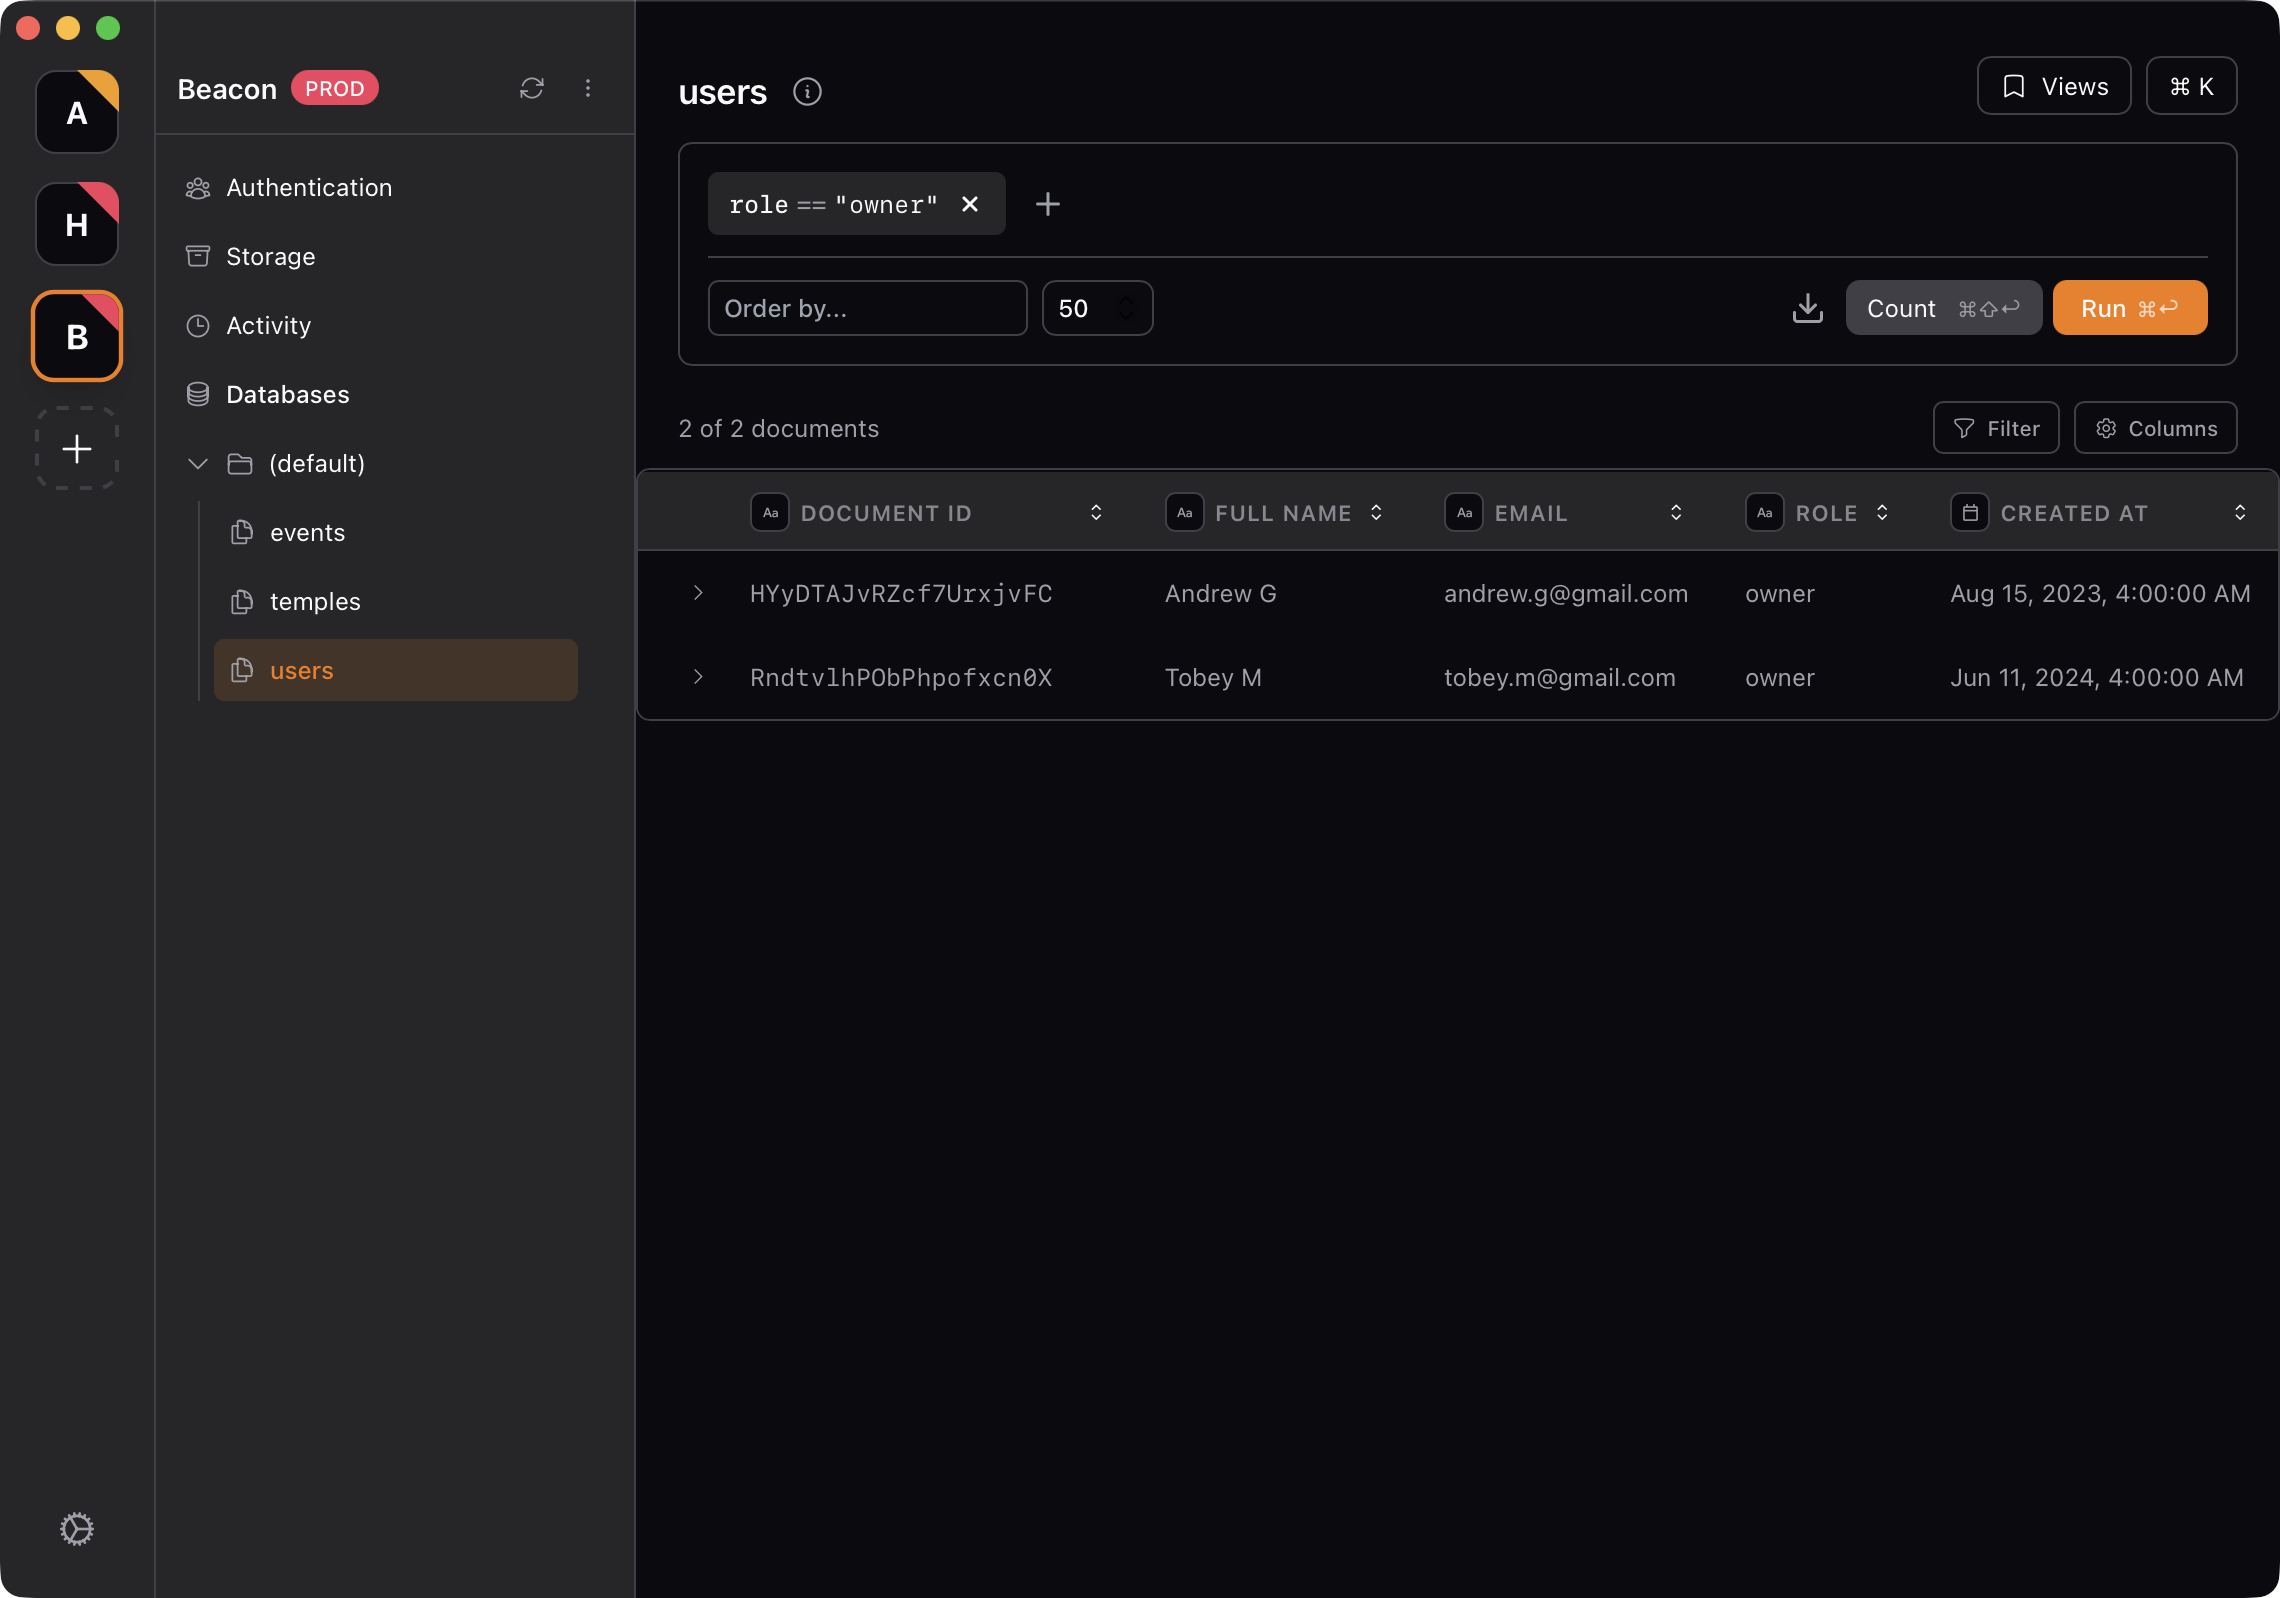Switch to project A in the sidebar
The height and width of the screenshot is (1598, 2280).
(77, 112)
